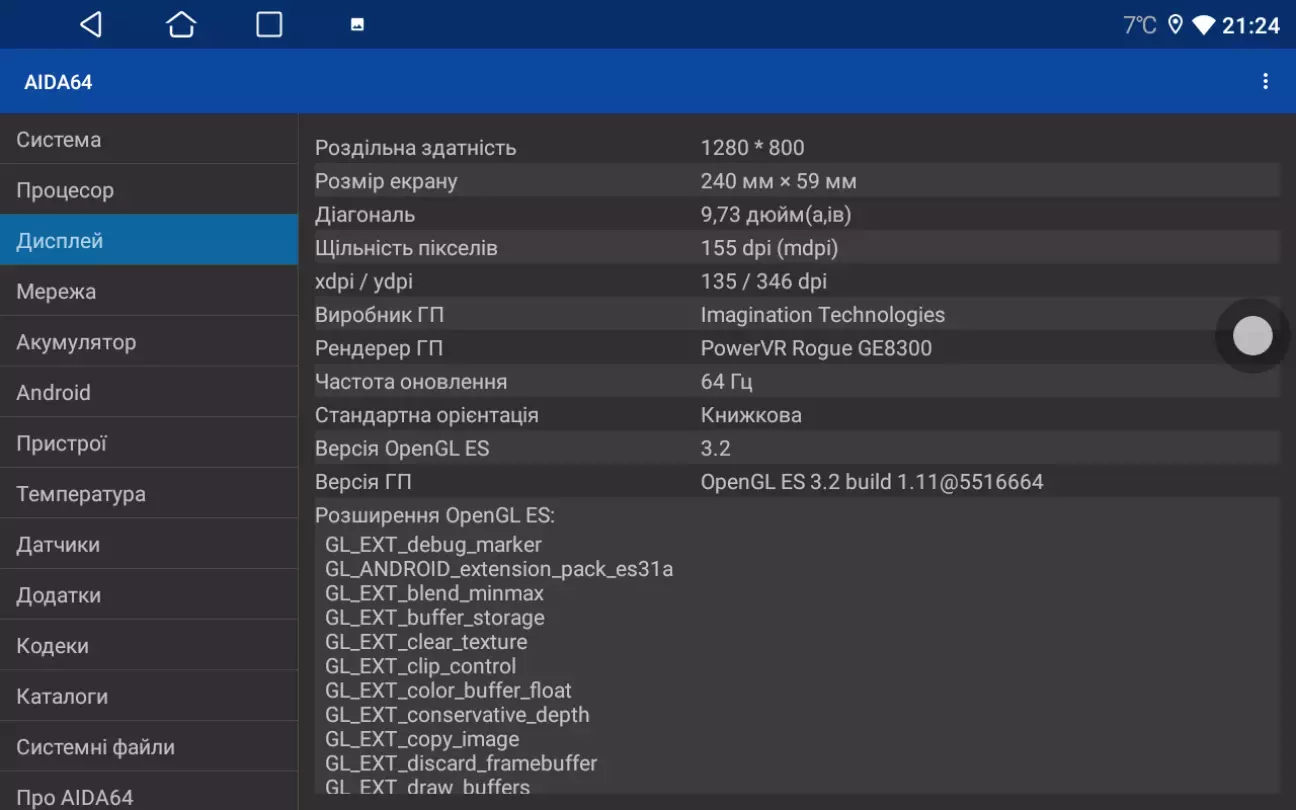Image resolution: width=1296 pixels, height=810 pixels.
Task: Tap the location pin status icon
Action: tap(1175, 25)
